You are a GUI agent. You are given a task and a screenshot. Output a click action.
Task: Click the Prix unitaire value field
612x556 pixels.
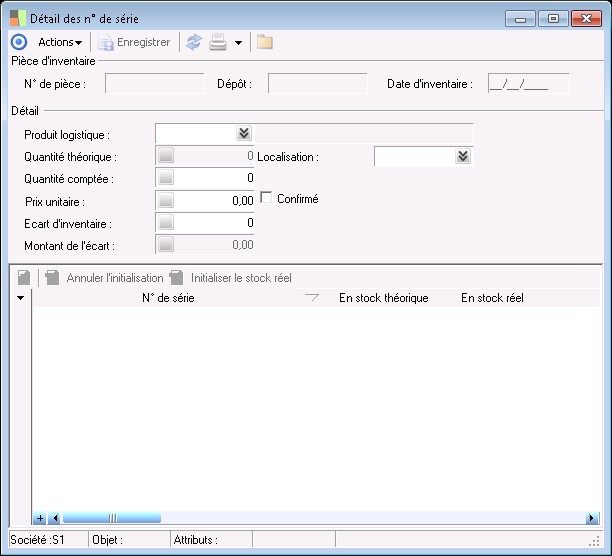point(214,201)
